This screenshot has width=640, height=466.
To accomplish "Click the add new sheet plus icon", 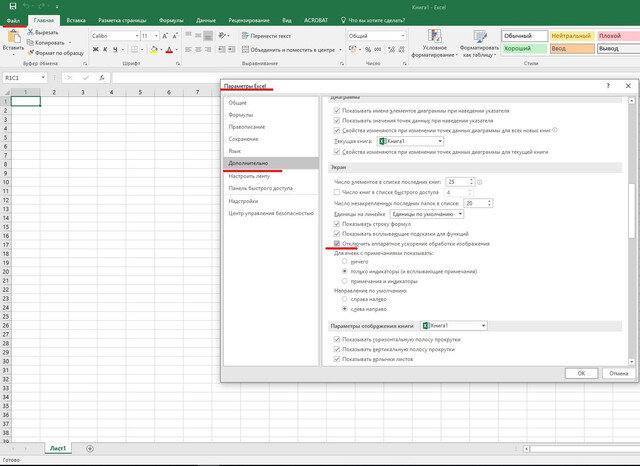I will click(90, 448).
